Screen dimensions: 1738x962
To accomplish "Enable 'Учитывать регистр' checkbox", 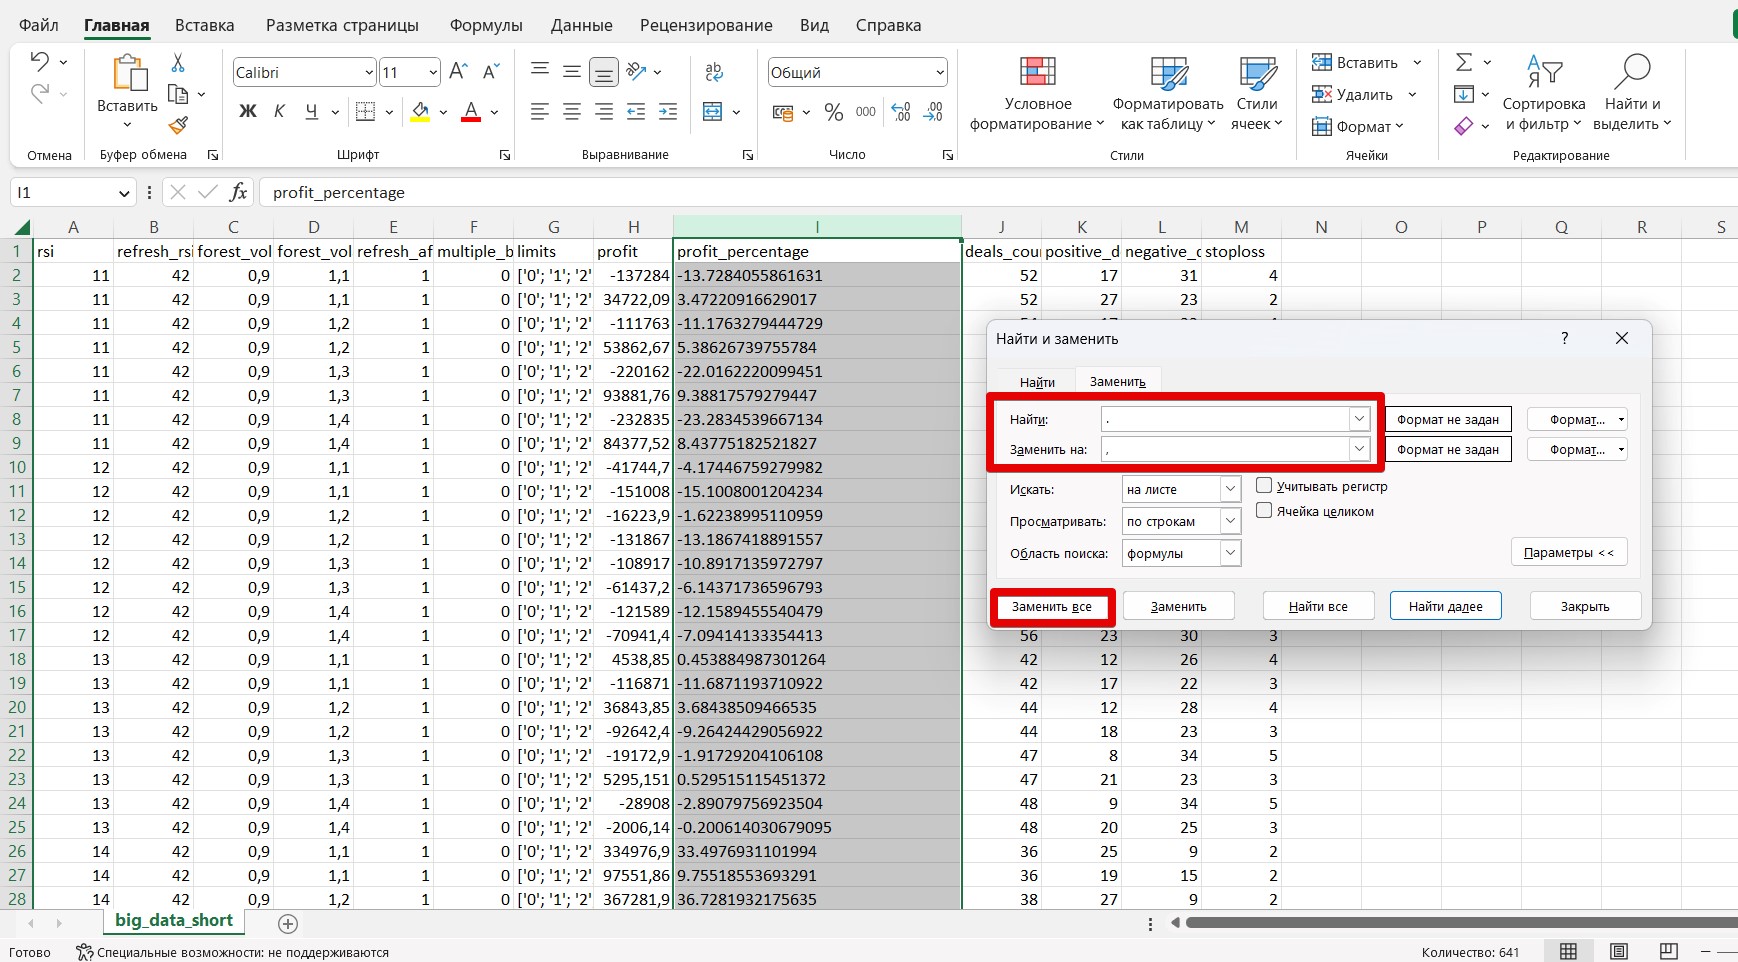I will pos(1264,486).
